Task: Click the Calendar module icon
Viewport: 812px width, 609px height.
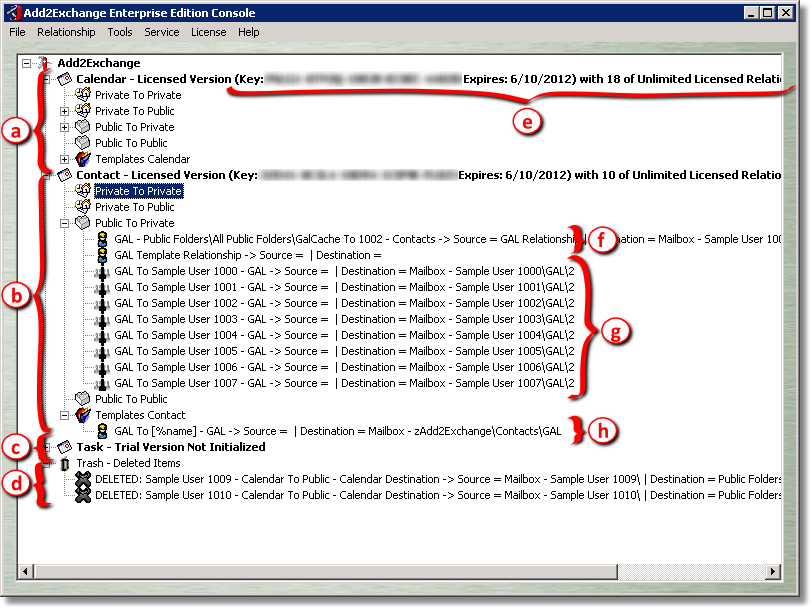Action: tap(64, 79)
